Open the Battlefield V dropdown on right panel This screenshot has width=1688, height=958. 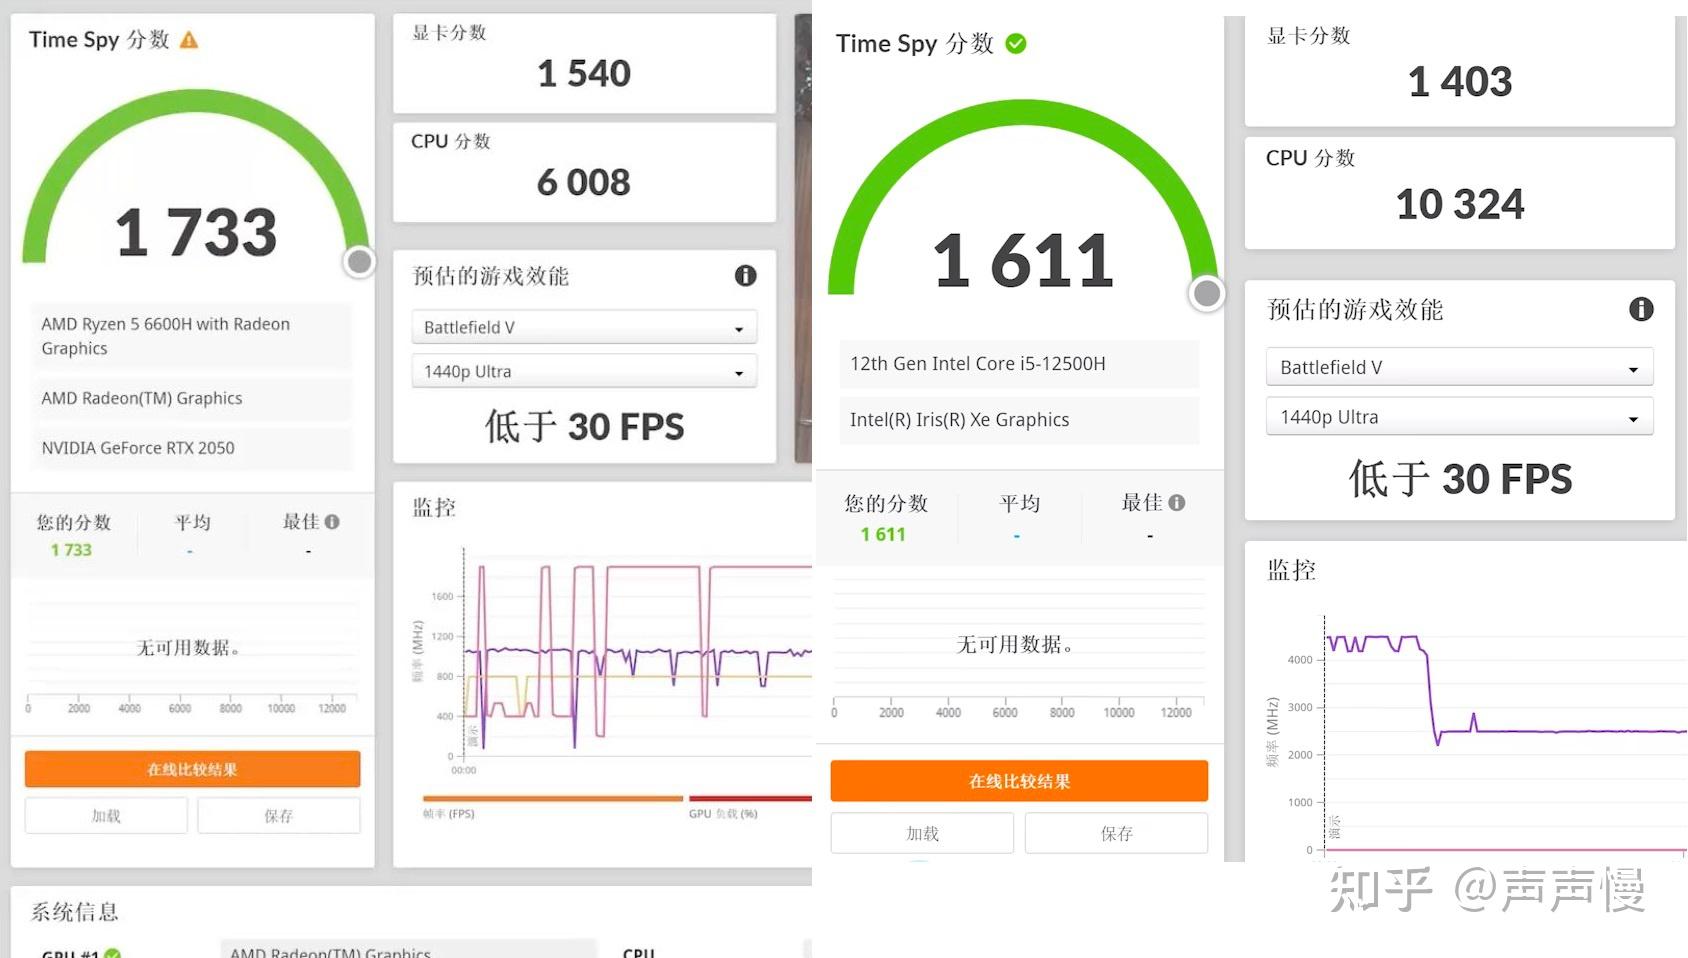point(1458,367)
